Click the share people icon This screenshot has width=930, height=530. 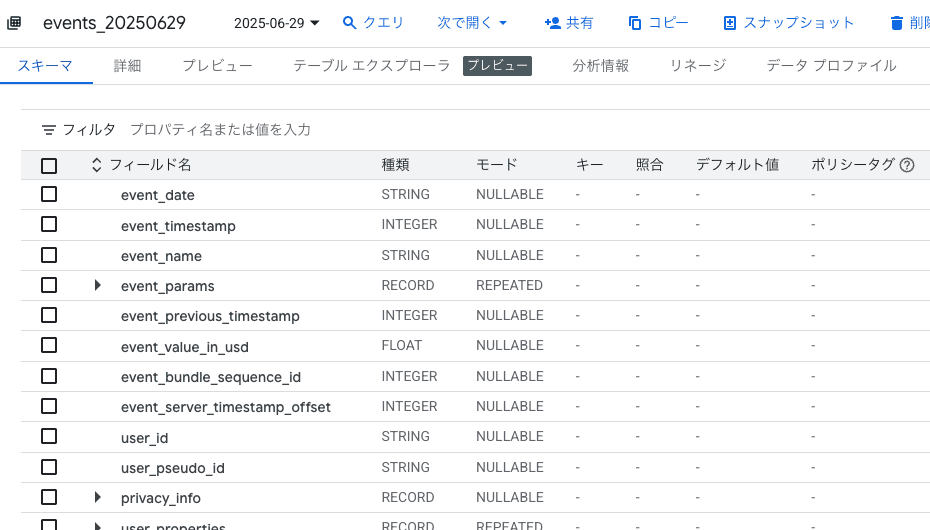click(552, 22)
